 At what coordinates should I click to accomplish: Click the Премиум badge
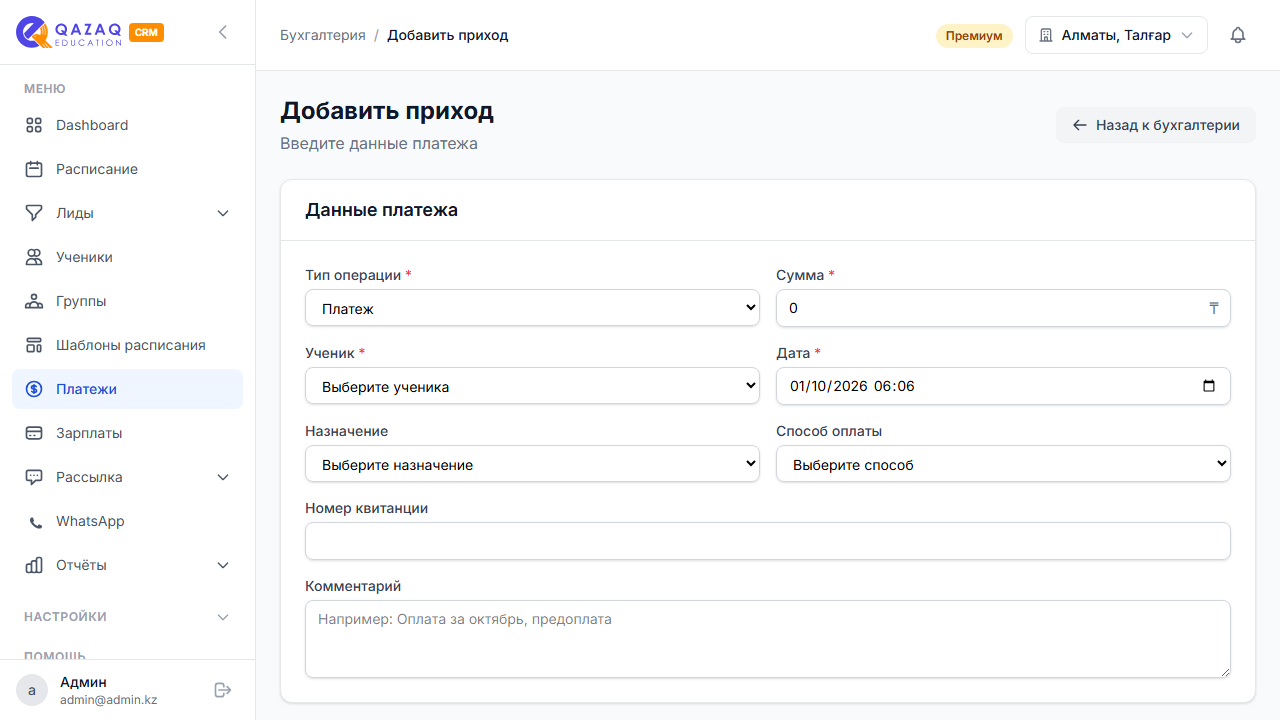(x=974, y=36)
